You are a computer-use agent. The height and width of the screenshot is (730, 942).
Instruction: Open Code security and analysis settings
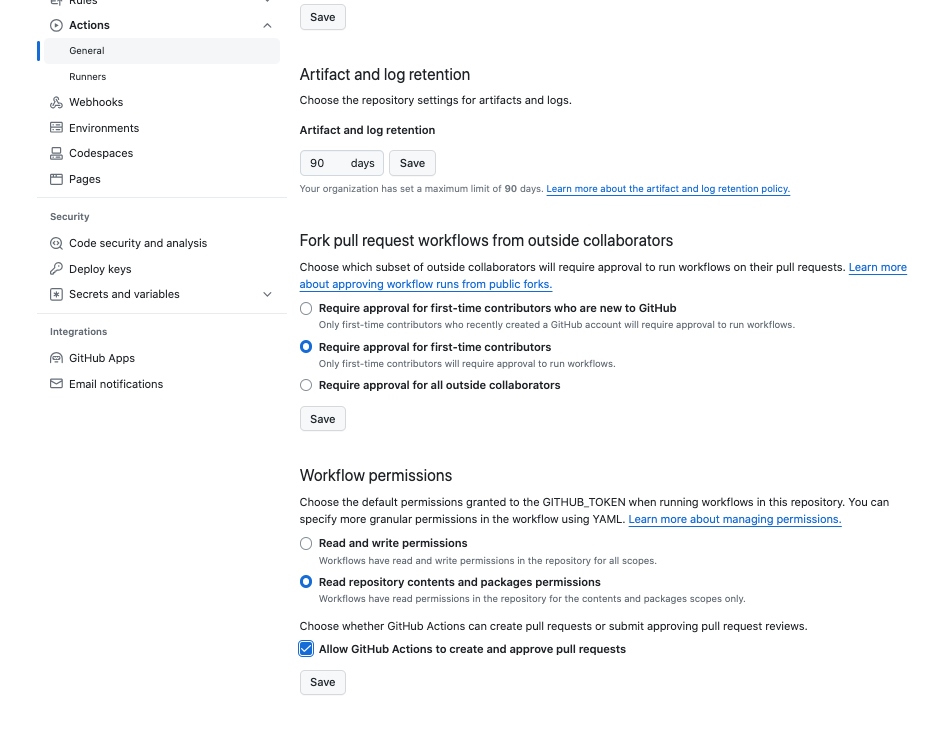pos(137,243)
